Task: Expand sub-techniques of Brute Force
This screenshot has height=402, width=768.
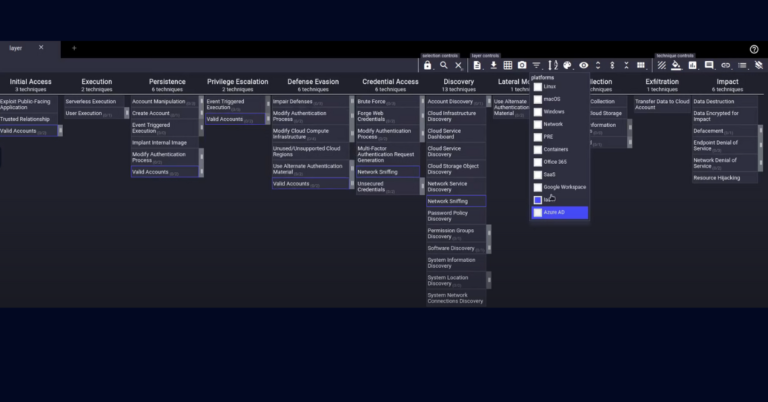Action: 423,101
